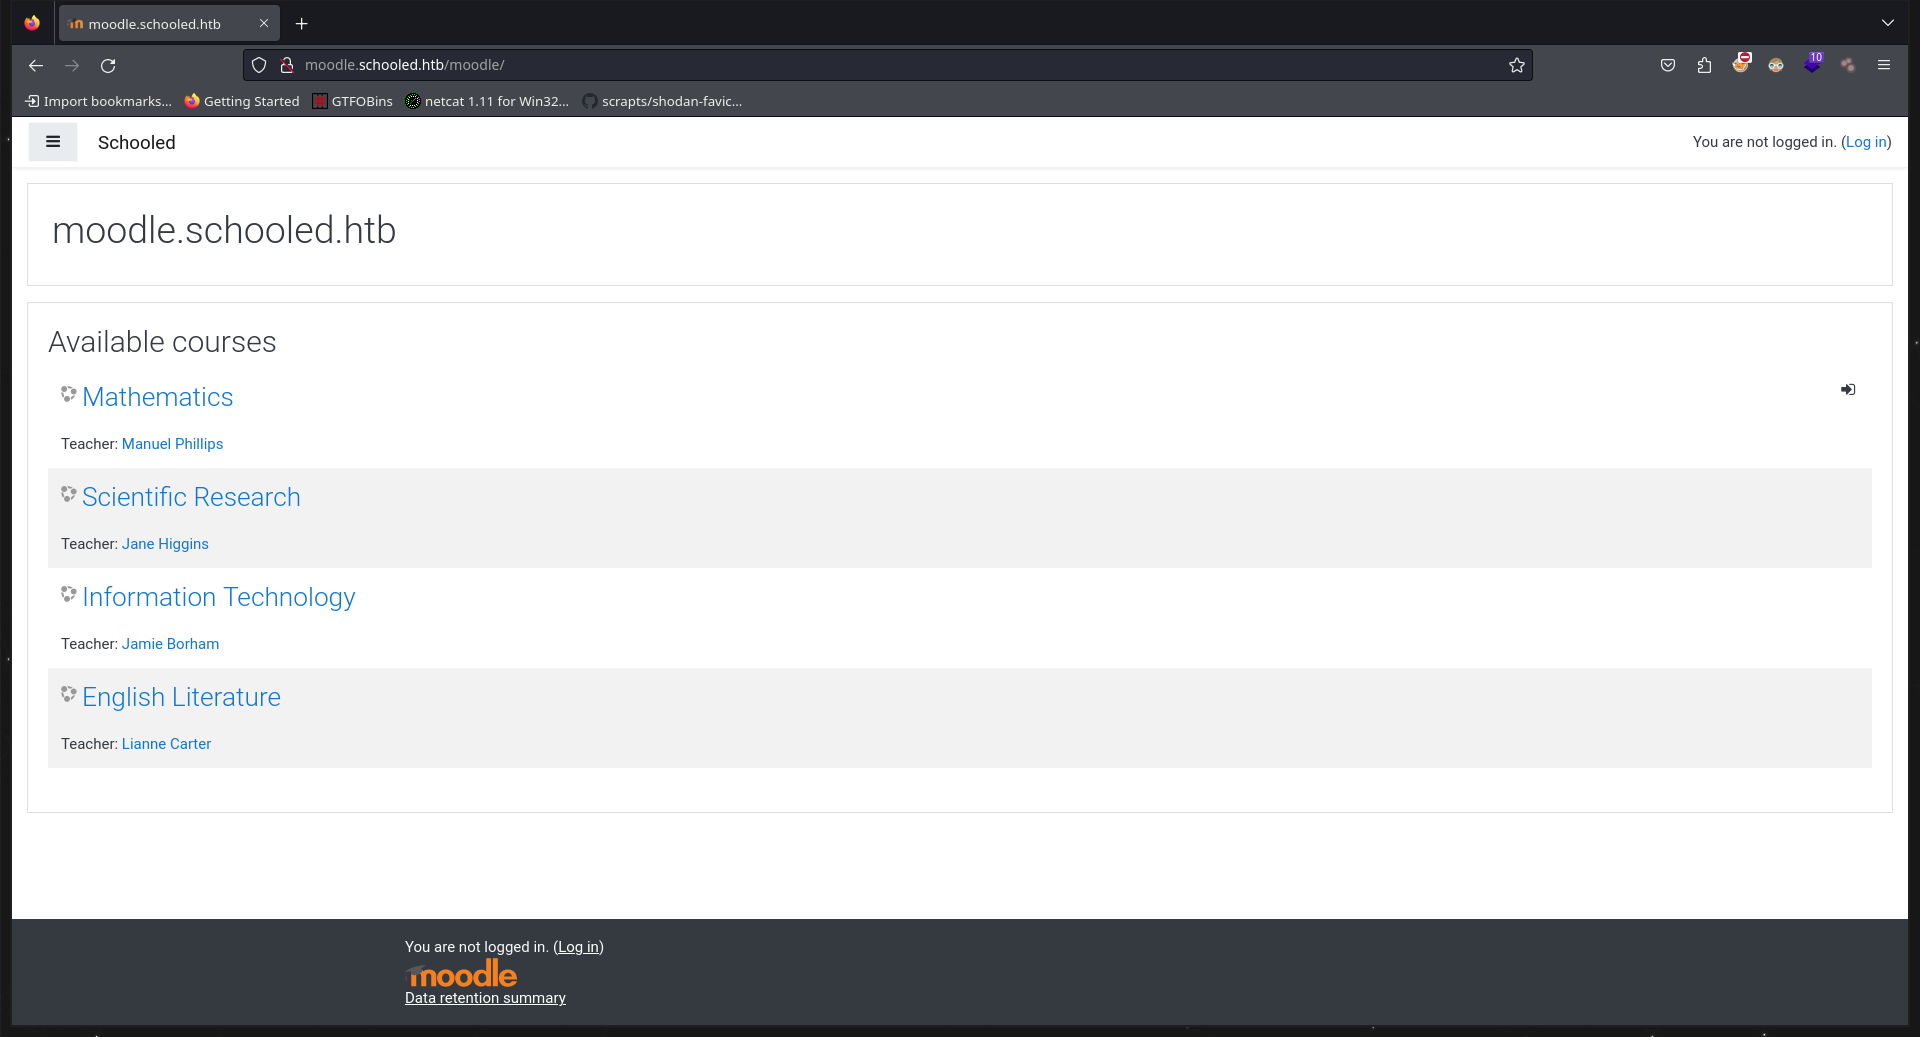The width and height of the screenshot is (1920, 1037).
Task: Open the Extensions puzzle icon
Action: [1704, 65]
